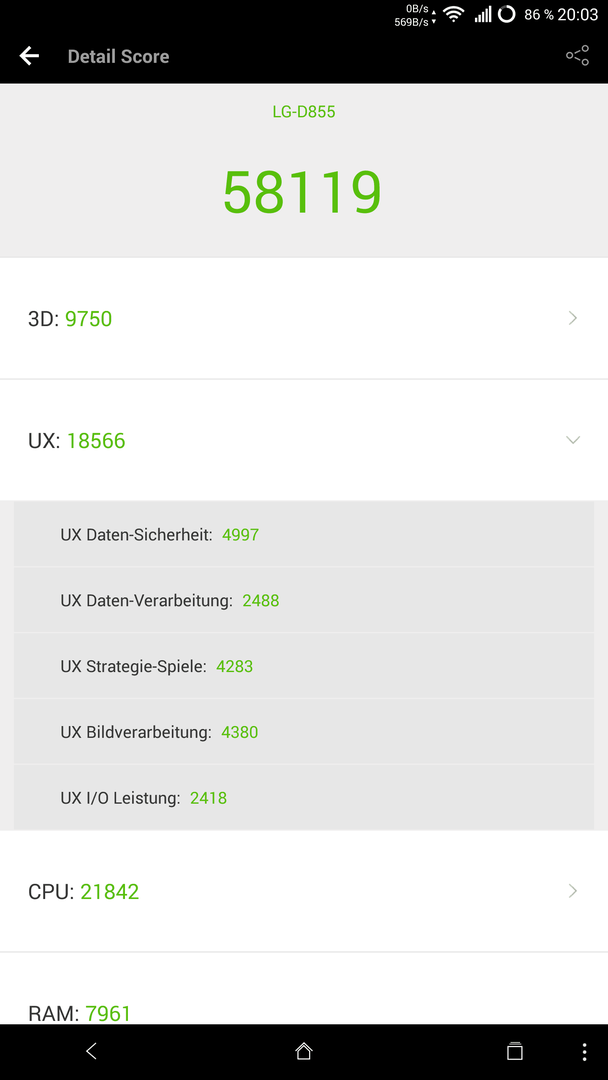This screenshot has width=608, height=1080.
Task: Select UX Strategie-Spiele entry
Action: (x=304, y=666)
